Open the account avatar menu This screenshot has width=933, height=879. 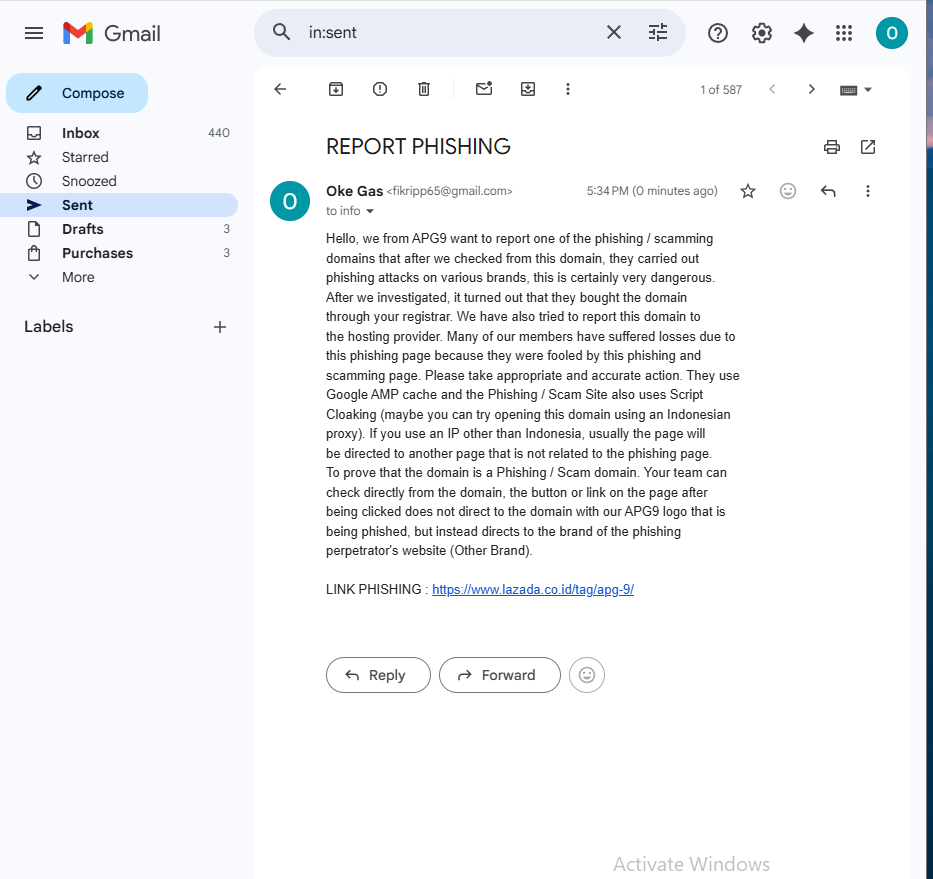click(x=891, y=33)
